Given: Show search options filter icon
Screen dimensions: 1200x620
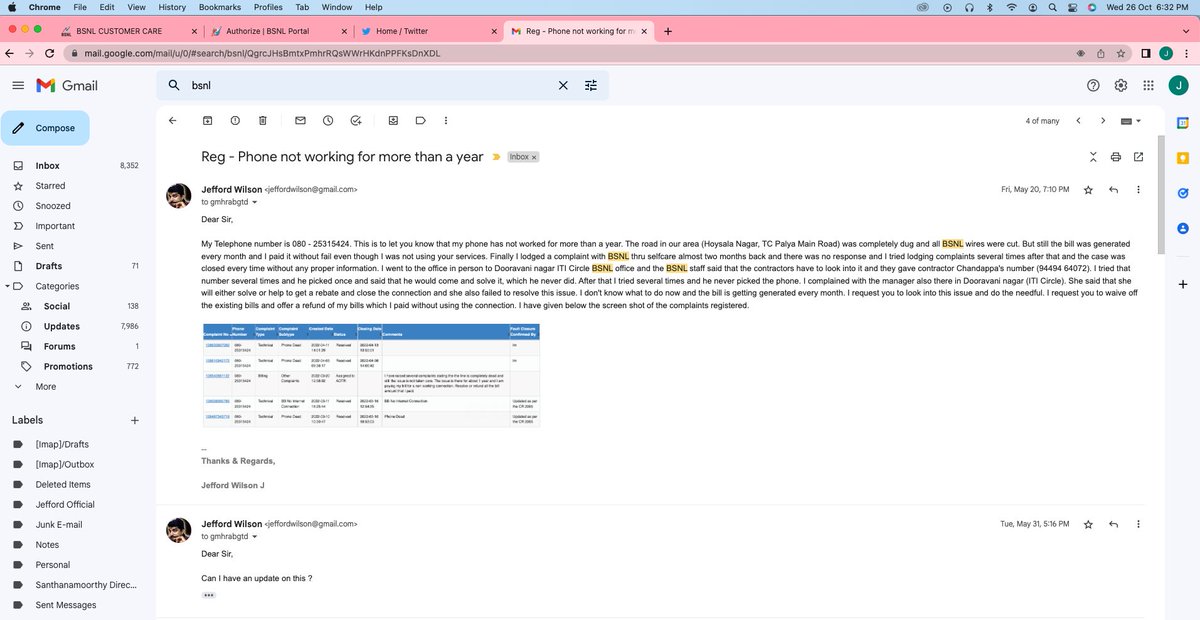Looking at the screenshot, I should pos(591,86).
